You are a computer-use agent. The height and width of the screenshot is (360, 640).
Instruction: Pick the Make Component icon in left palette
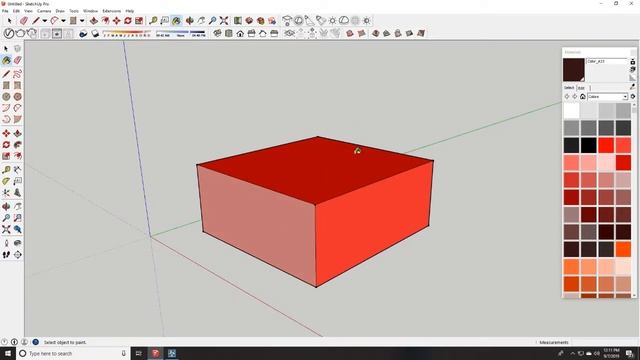click(18, 49)
